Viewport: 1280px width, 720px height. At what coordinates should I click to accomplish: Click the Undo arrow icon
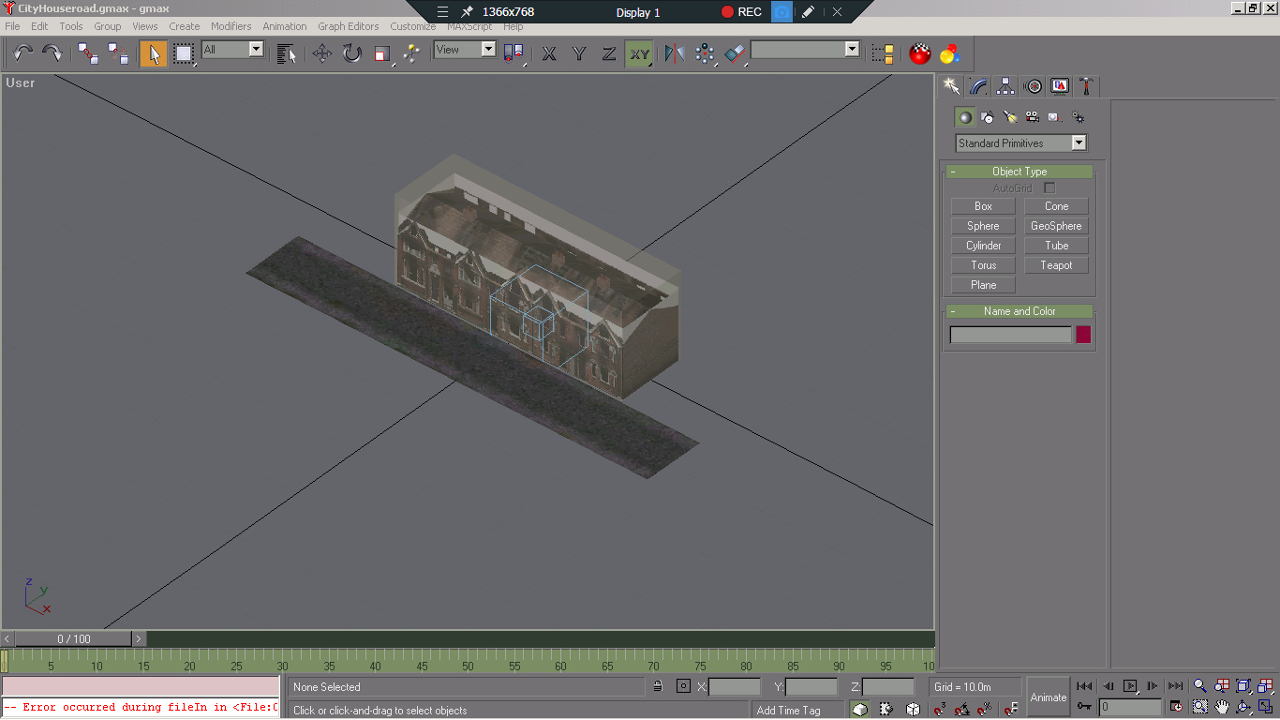[x=23, y=54]
